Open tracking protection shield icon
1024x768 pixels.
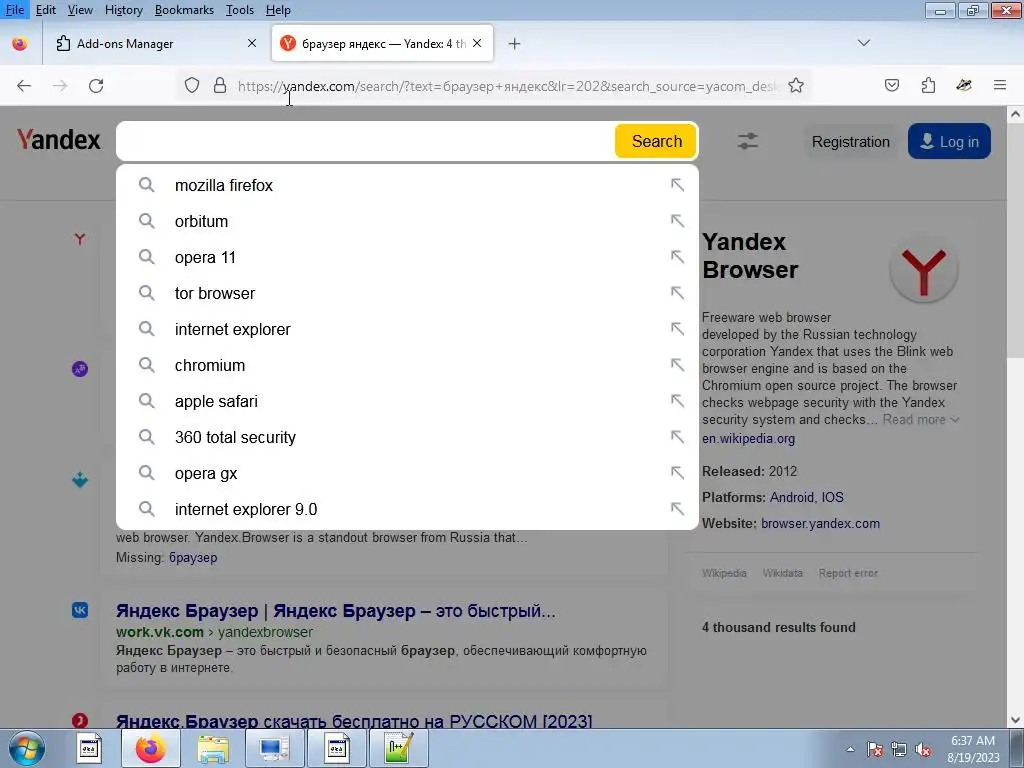[191, 86]
